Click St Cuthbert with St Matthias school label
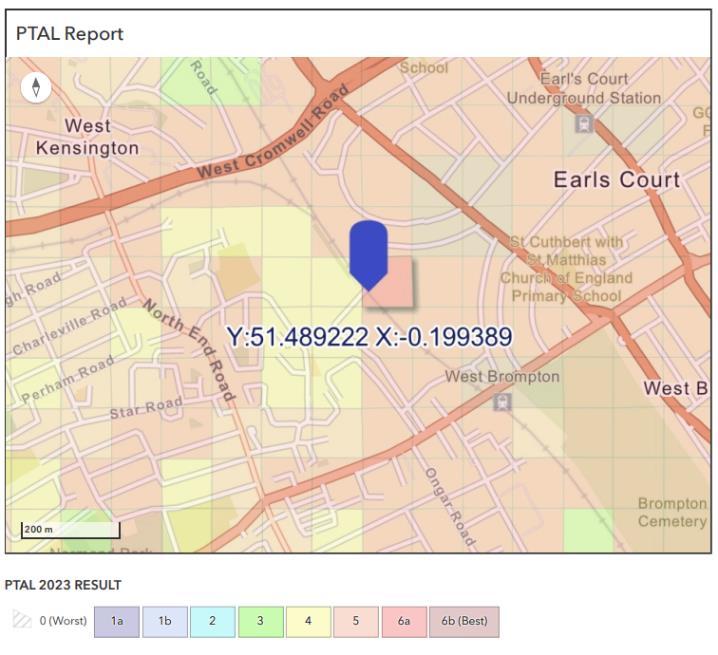This screenshot has height=655, width=718. coord(566,269)
